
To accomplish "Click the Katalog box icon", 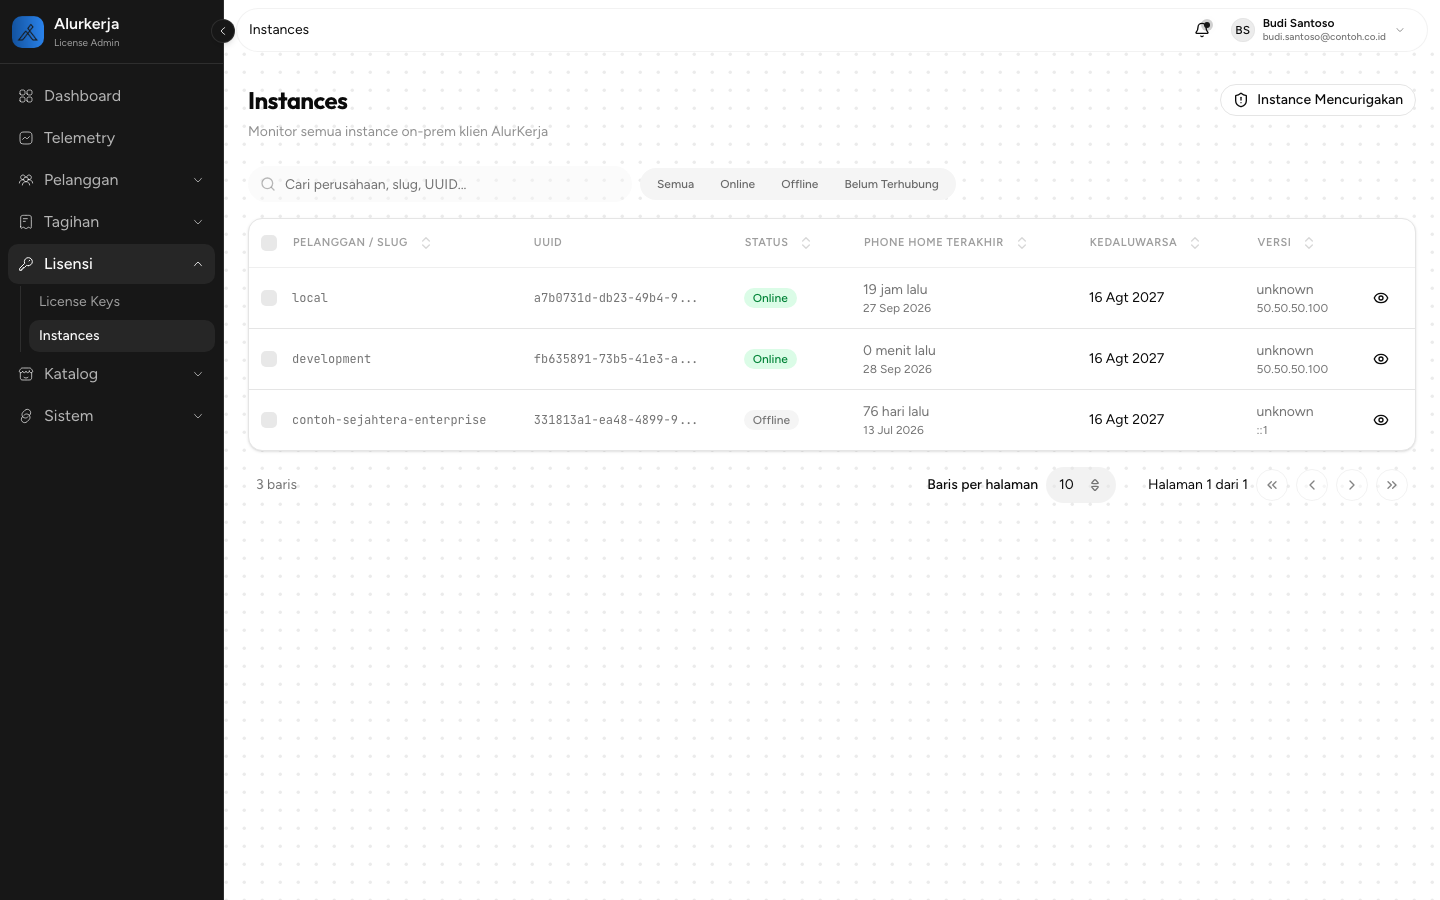I will (26, 374).
